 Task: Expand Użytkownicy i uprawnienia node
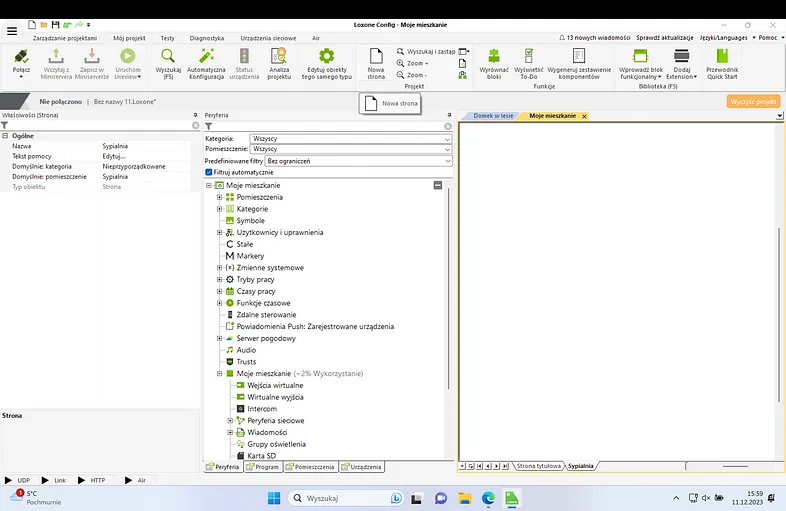[219, 232]
